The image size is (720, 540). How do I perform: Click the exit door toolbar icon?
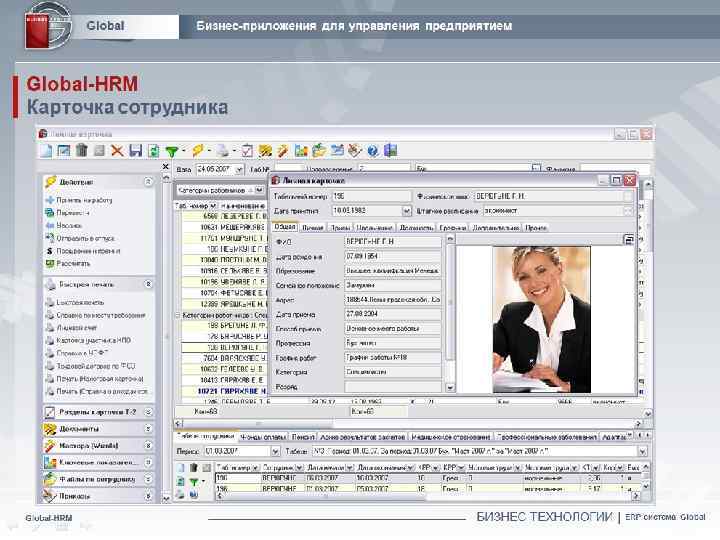click(x=390, y=151)
